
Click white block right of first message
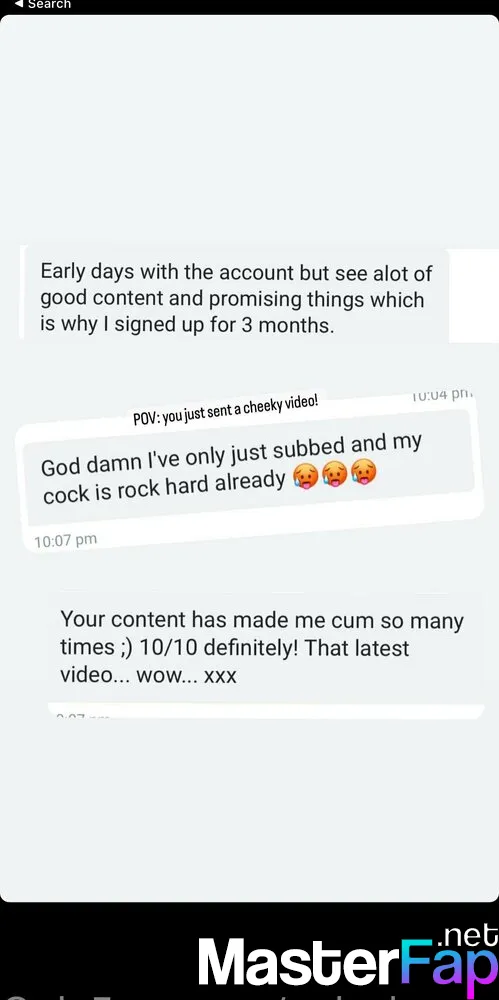(x=474, y=296)
